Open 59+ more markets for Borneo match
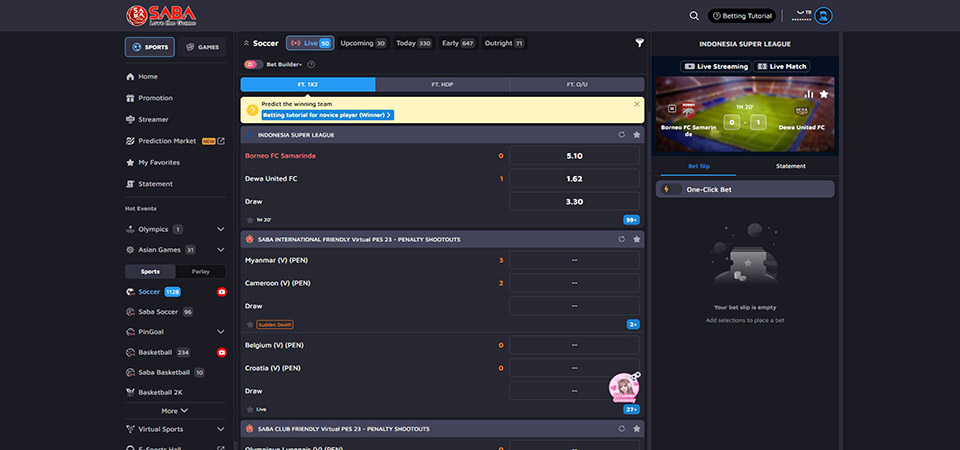Image resolution: width=960 pixels, height=450 pixels. [631, 220]
